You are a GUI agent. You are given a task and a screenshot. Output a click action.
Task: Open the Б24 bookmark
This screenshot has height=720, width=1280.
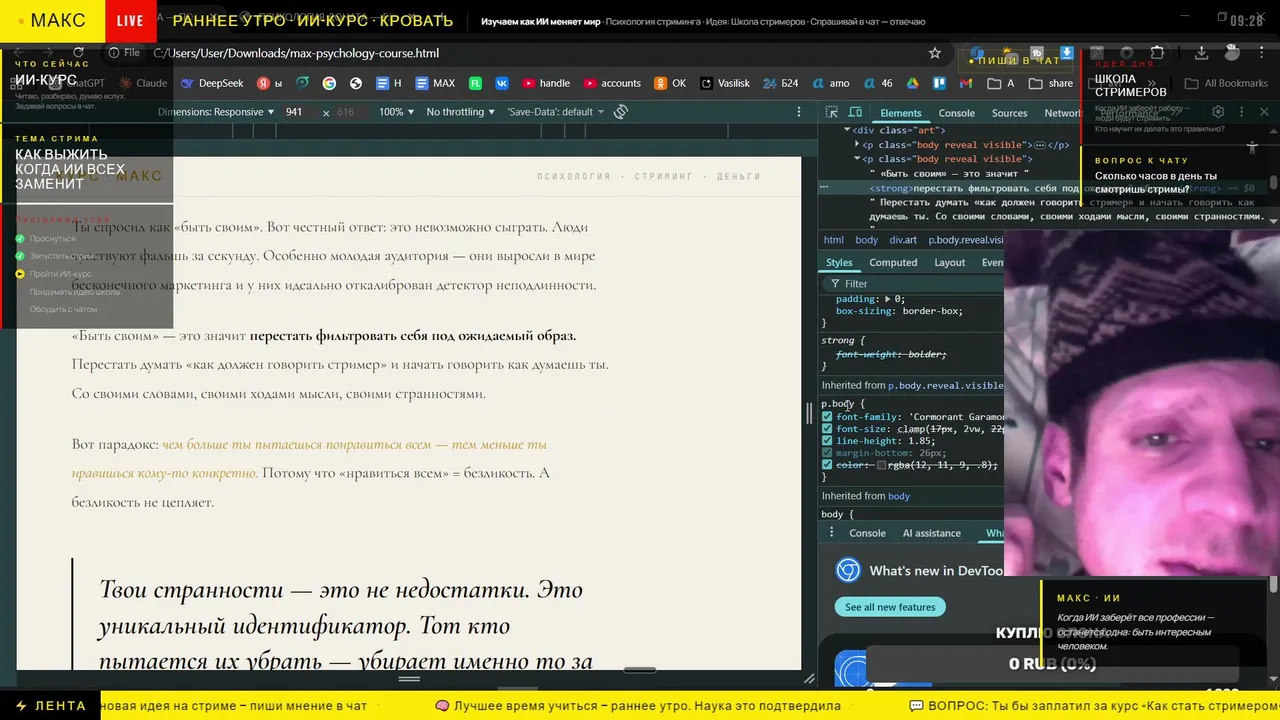click(780, 83)
